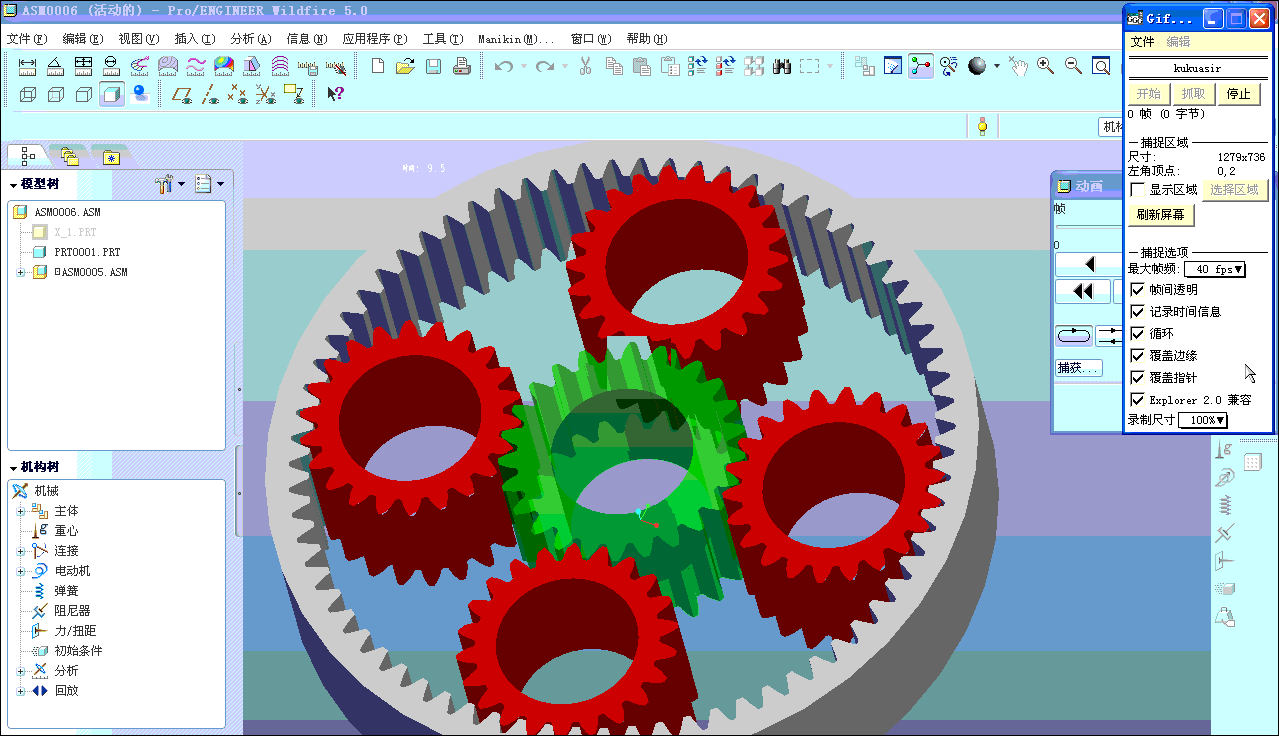Image resolution: width=1279 pixels, height=736 pixels.
Task: Click the 刷新屏幕 button
Action: (1161, 215)
